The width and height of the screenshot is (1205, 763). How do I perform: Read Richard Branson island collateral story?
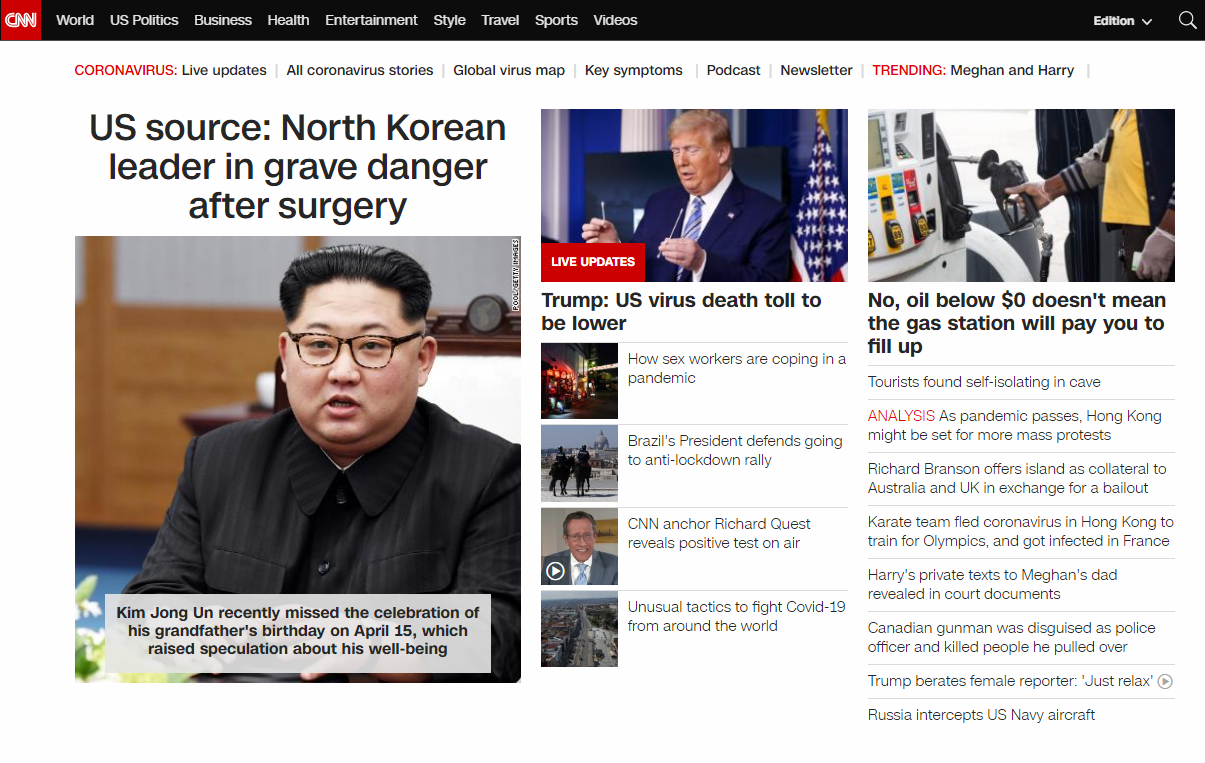click(x=1017, y=478)
